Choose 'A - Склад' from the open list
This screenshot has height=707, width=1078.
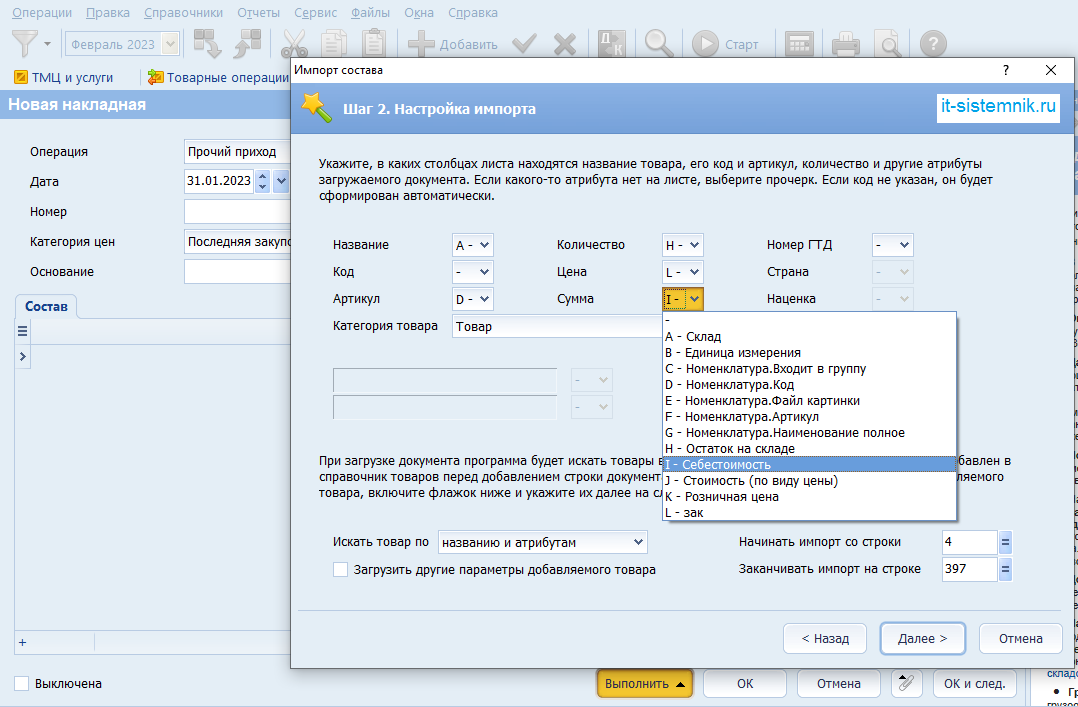tap(809, 336)
